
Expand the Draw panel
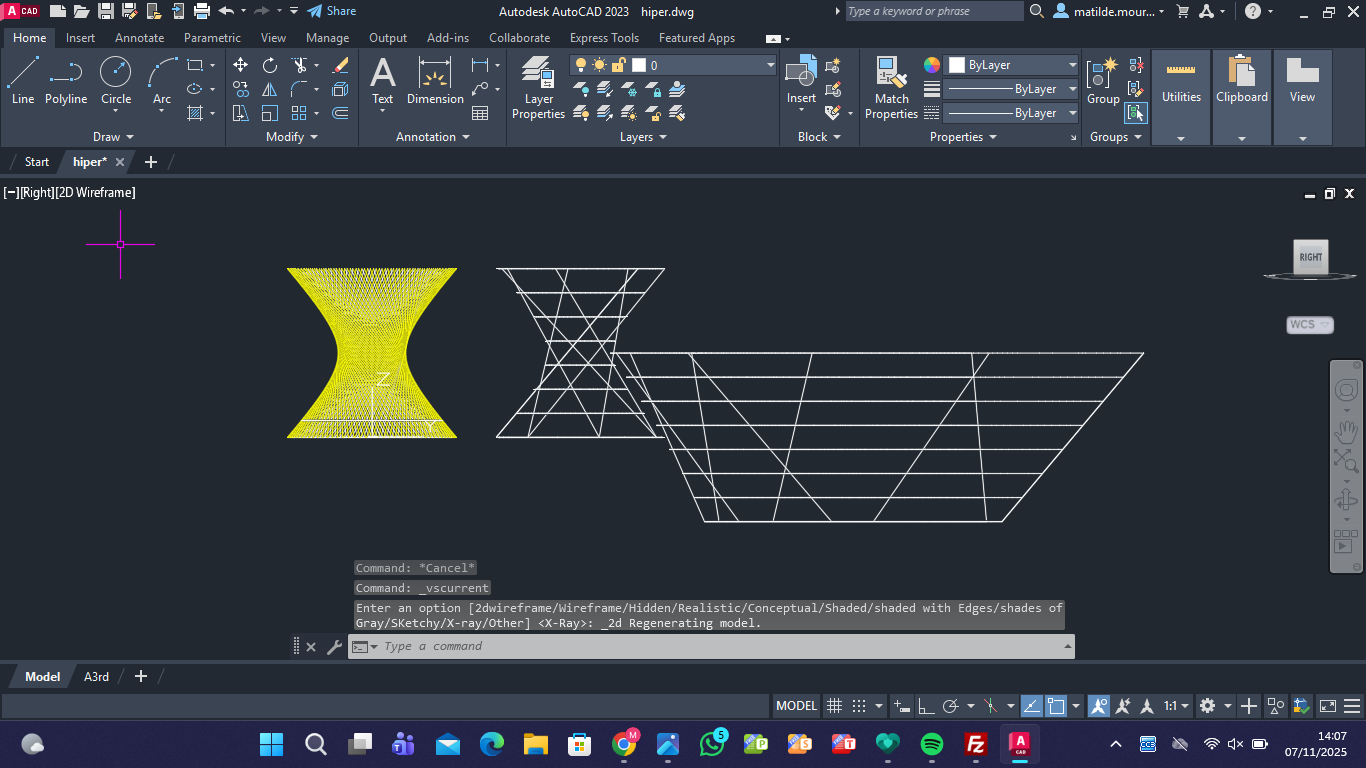click(113, 137)
